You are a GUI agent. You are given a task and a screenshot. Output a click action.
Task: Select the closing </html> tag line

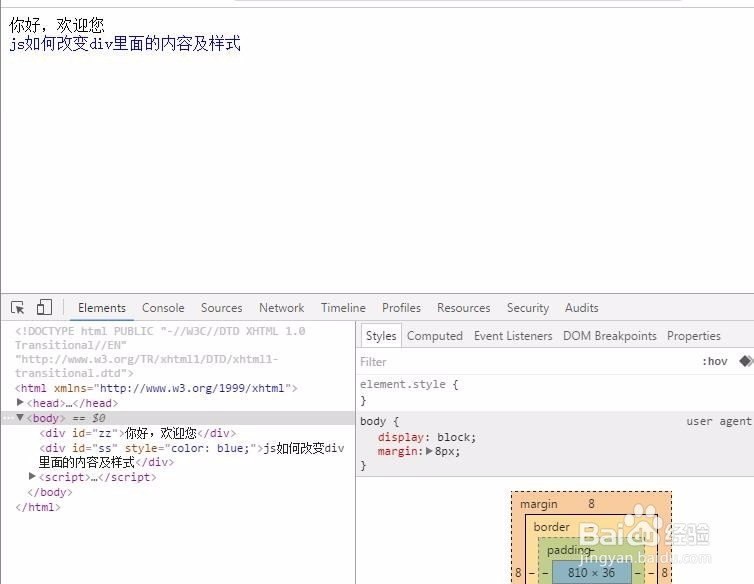coord(38,507)
